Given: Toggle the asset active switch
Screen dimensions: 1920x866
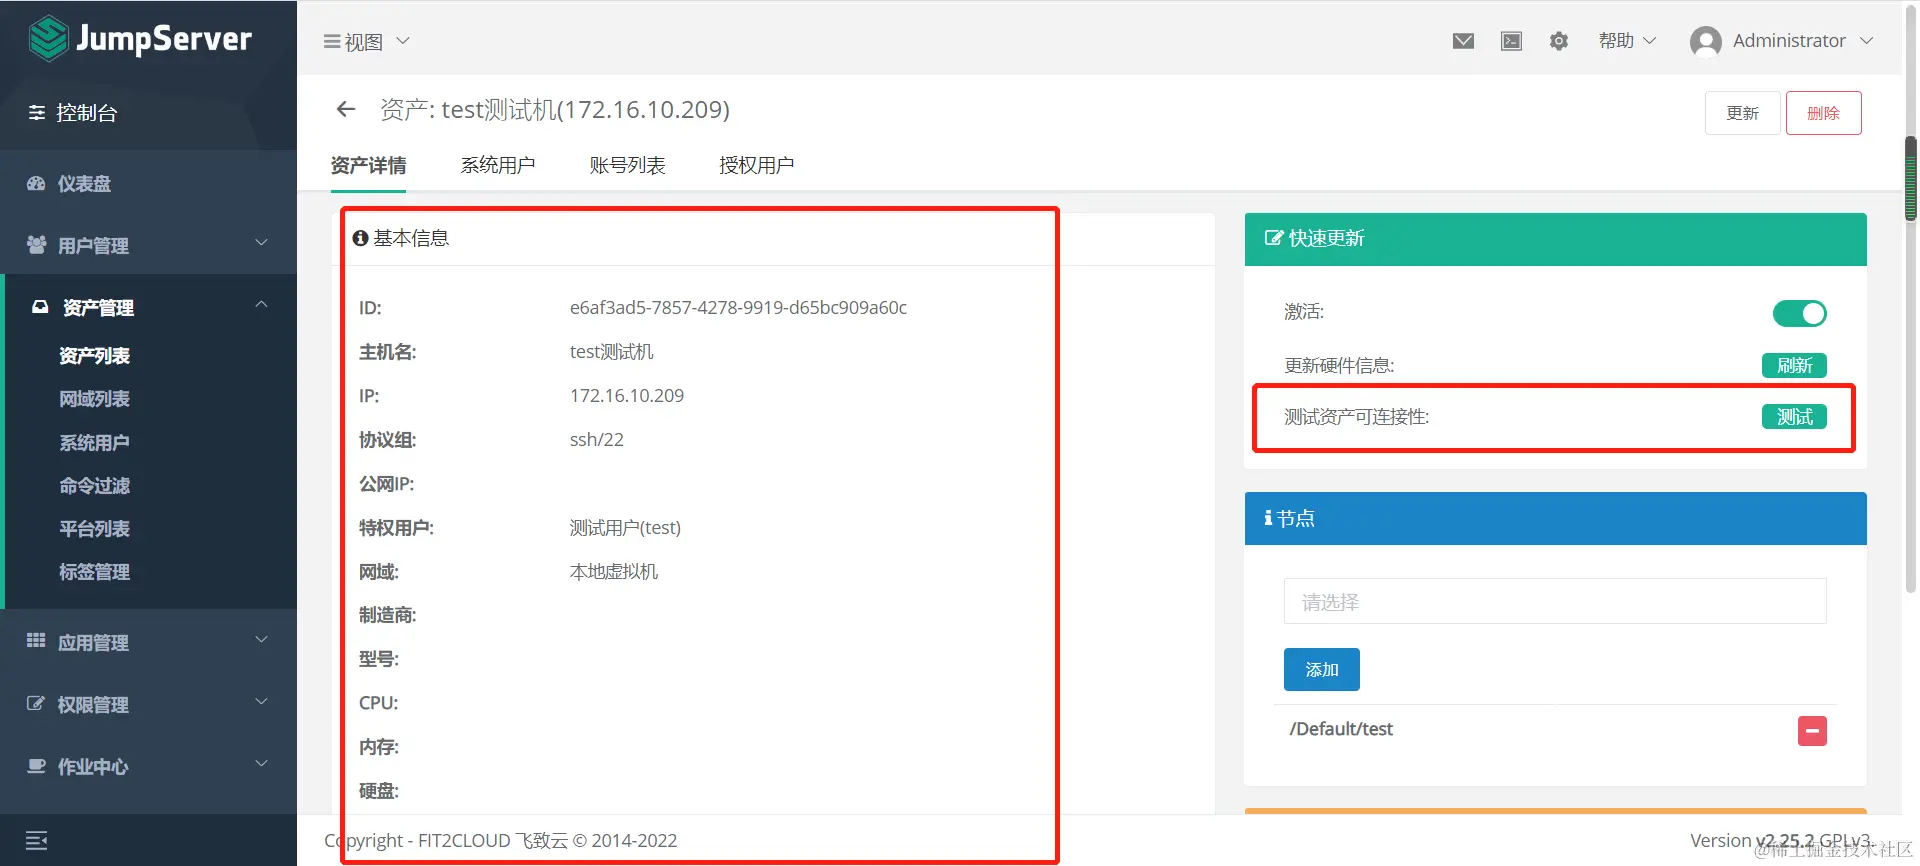Looking at the screenshot, I should click(x=1799, y=313).
